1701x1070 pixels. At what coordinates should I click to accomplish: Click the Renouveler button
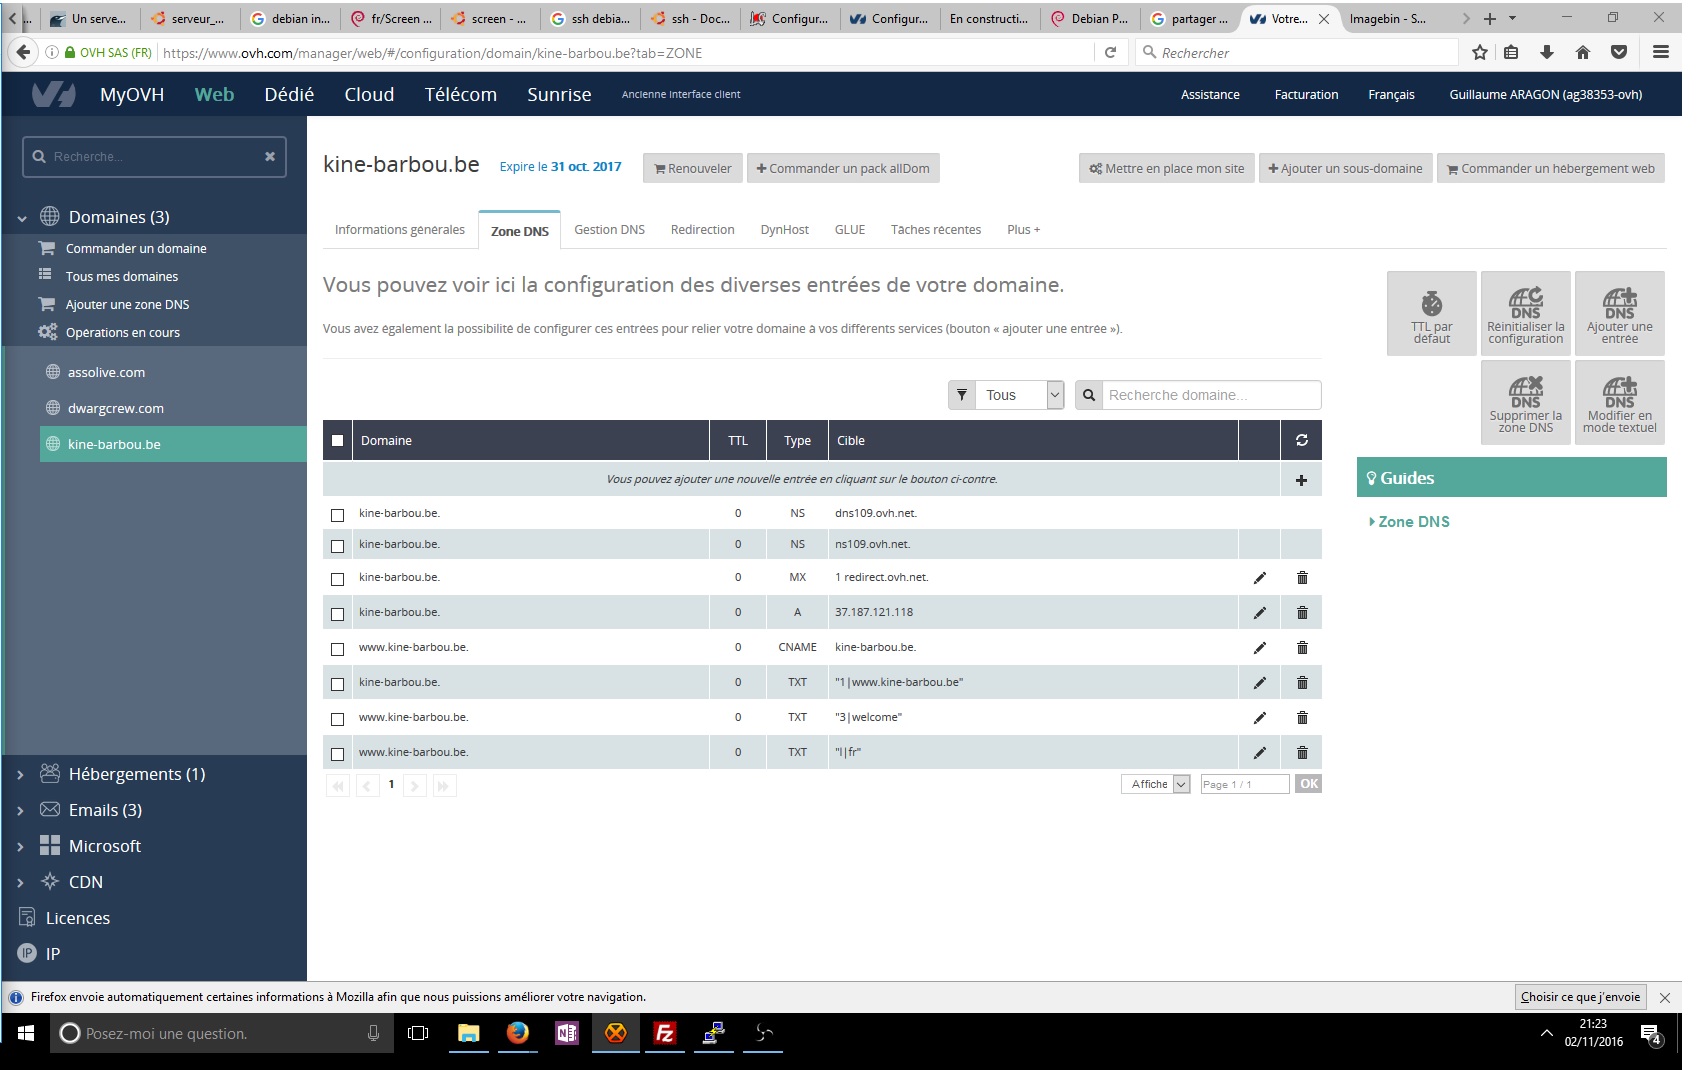692,168
